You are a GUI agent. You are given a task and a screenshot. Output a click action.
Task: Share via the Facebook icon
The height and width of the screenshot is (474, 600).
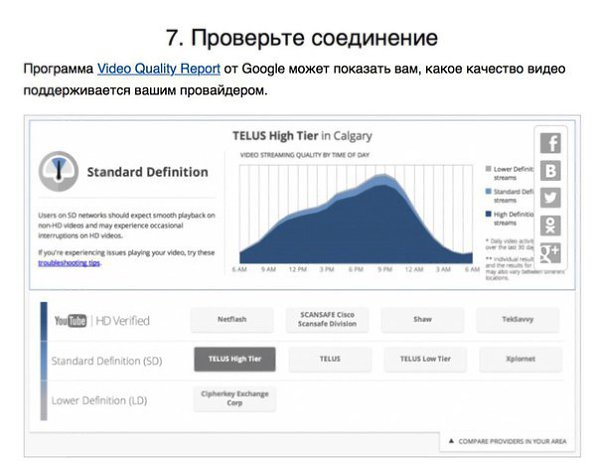tap(550, 143)
